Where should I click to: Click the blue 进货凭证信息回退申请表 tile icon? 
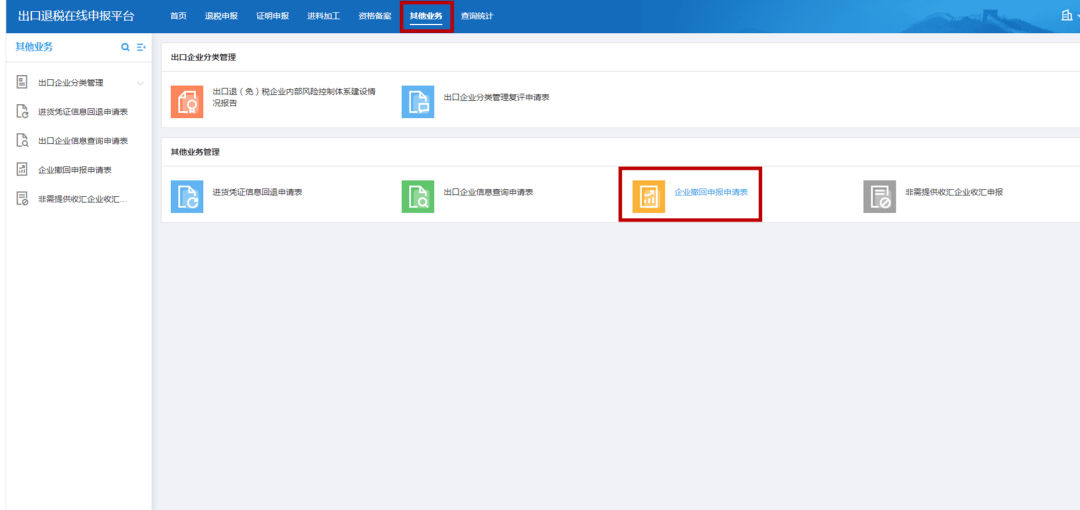point(187,196)
